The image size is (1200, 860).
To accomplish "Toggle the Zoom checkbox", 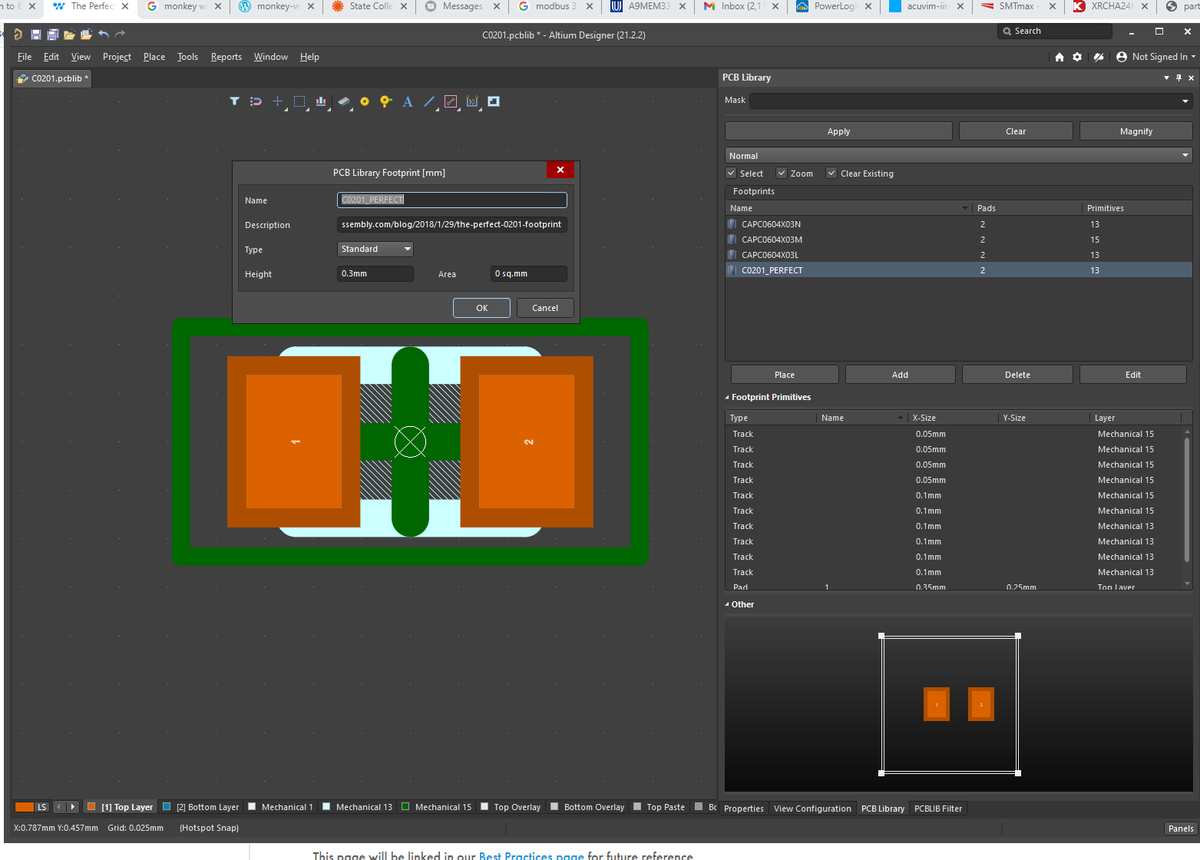I will tap(782, 173).
